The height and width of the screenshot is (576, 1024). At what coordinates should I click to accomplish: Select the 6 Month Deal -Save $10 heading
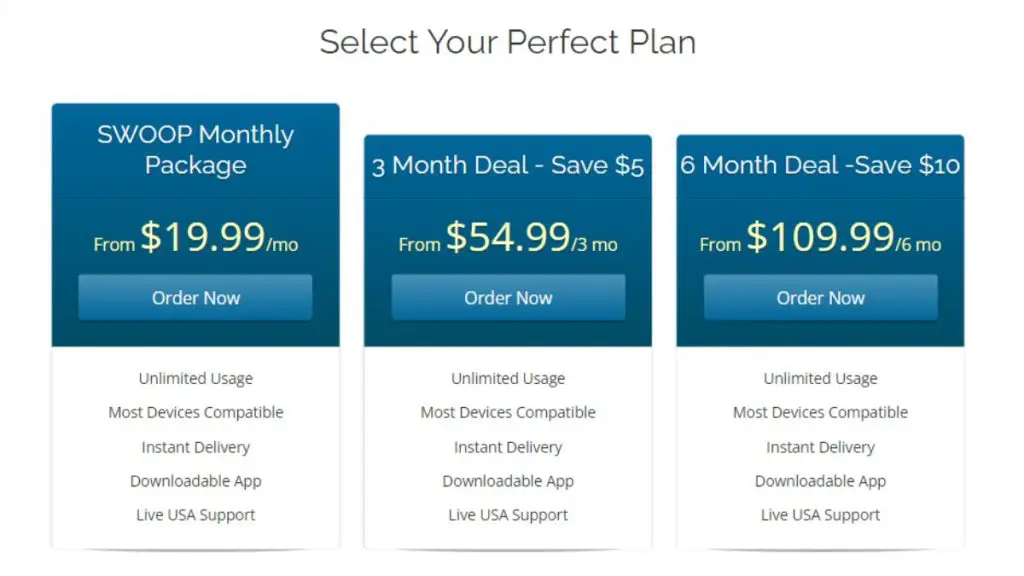pos(820,165)
